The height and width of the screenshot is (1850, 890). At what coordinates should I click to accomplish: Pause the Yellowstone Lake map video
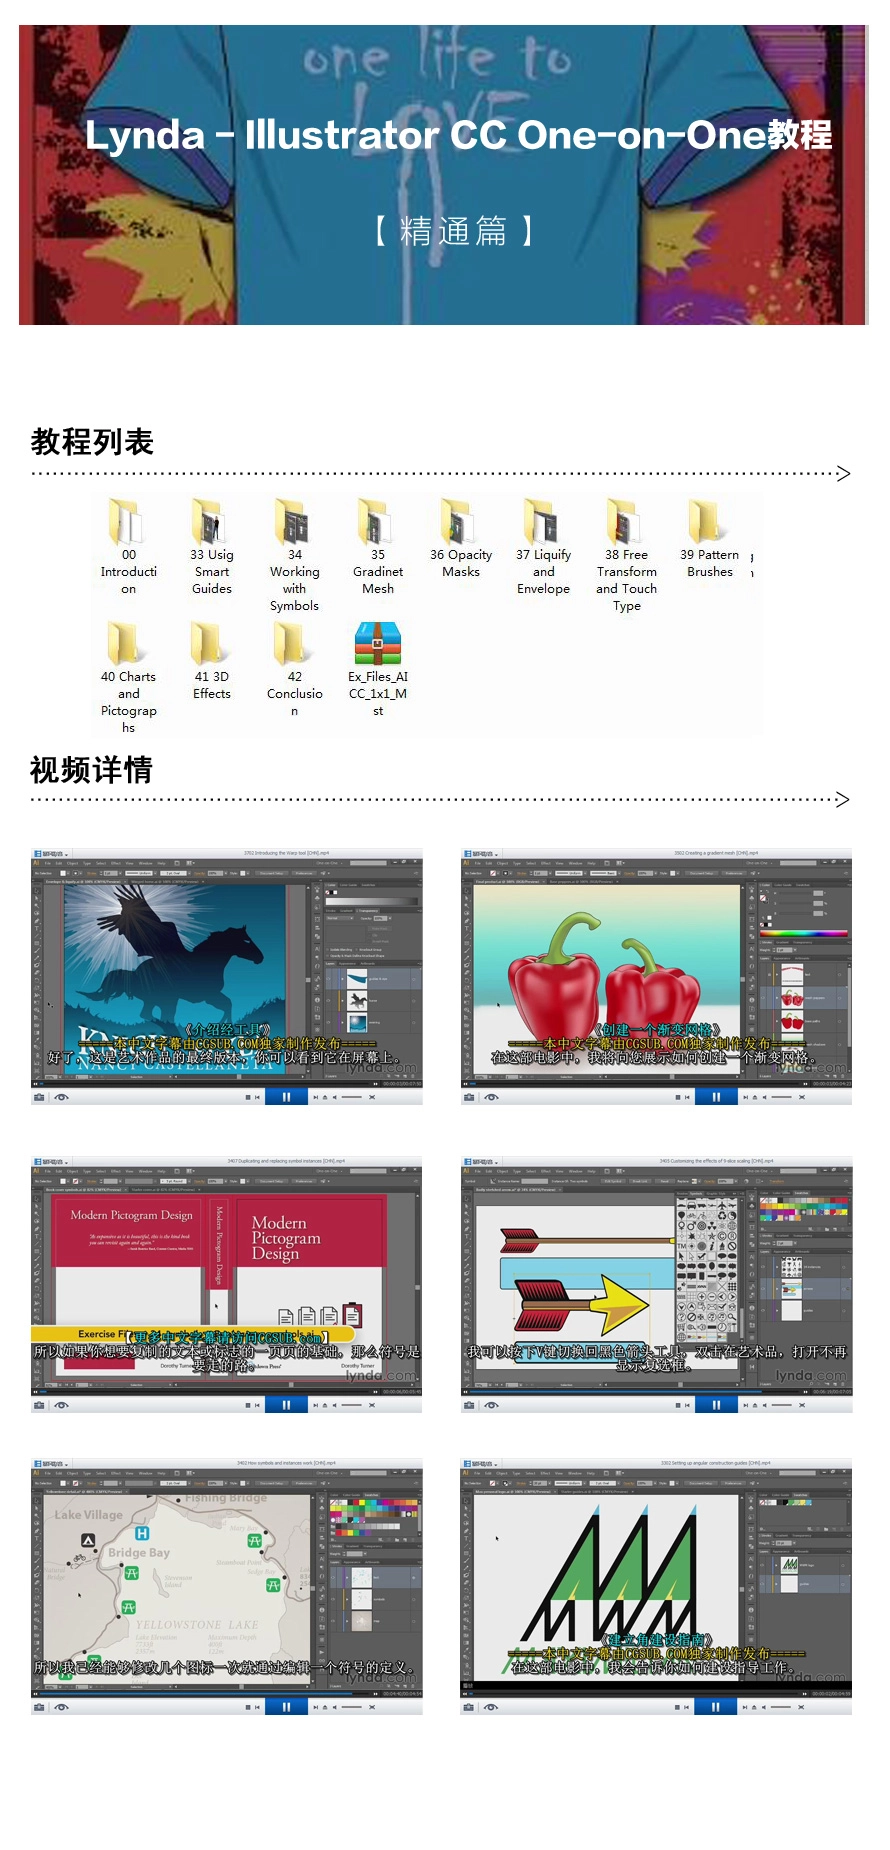tap(286, 1707)
